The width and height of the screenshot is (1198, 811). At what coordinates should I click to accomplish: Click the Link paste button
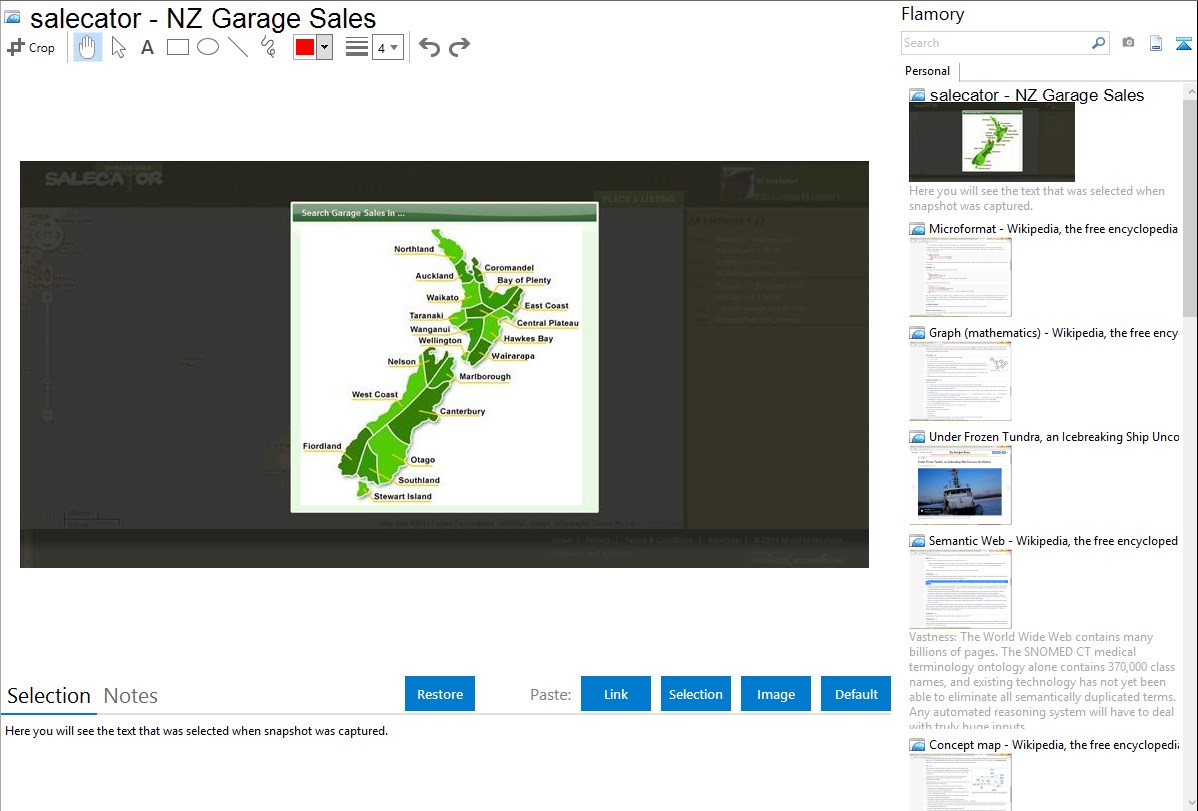pos(616,694)
